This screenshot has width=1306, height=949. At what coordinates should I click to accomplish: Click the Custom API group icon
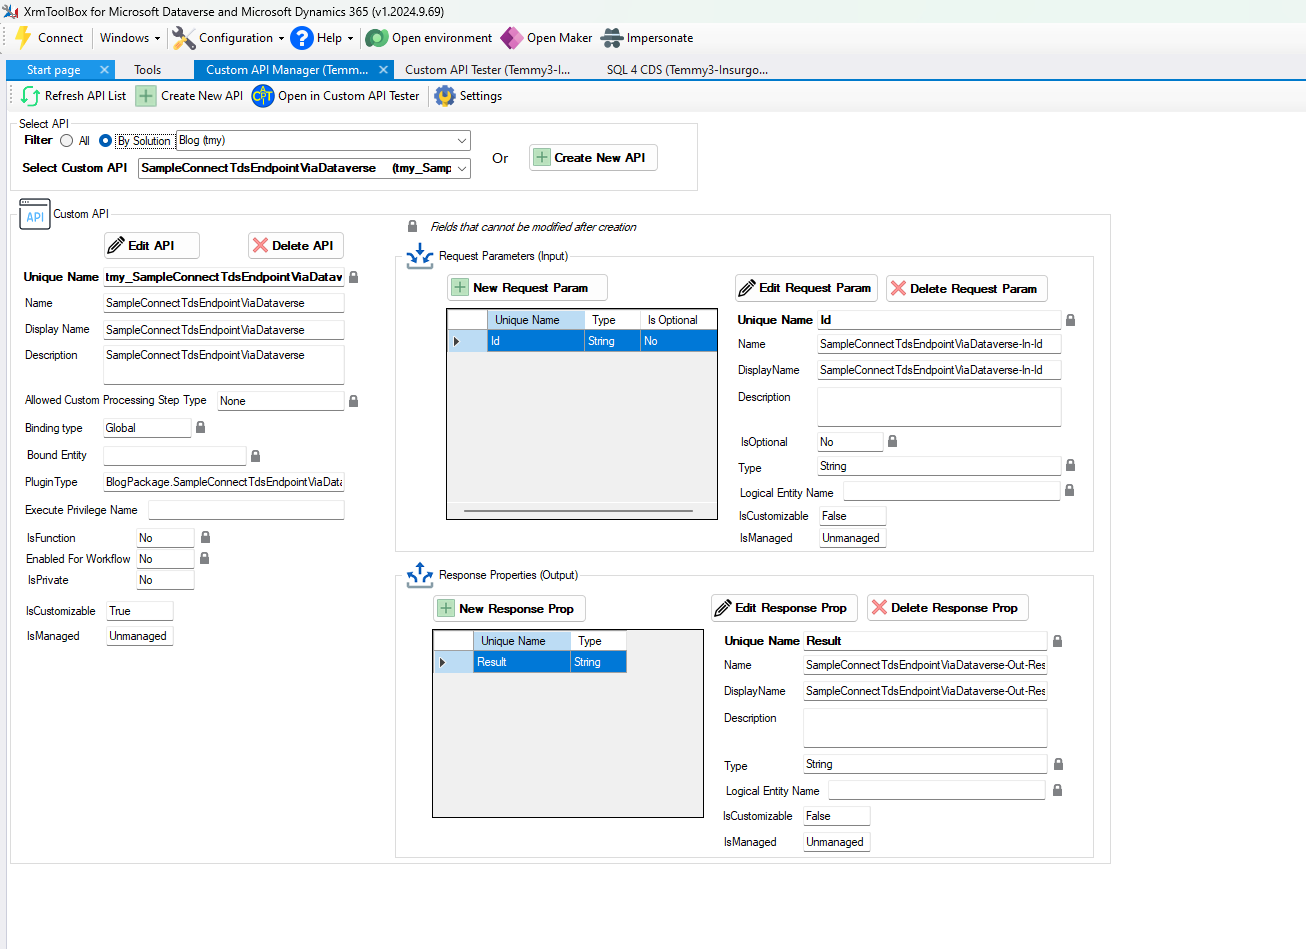[35, 215]
